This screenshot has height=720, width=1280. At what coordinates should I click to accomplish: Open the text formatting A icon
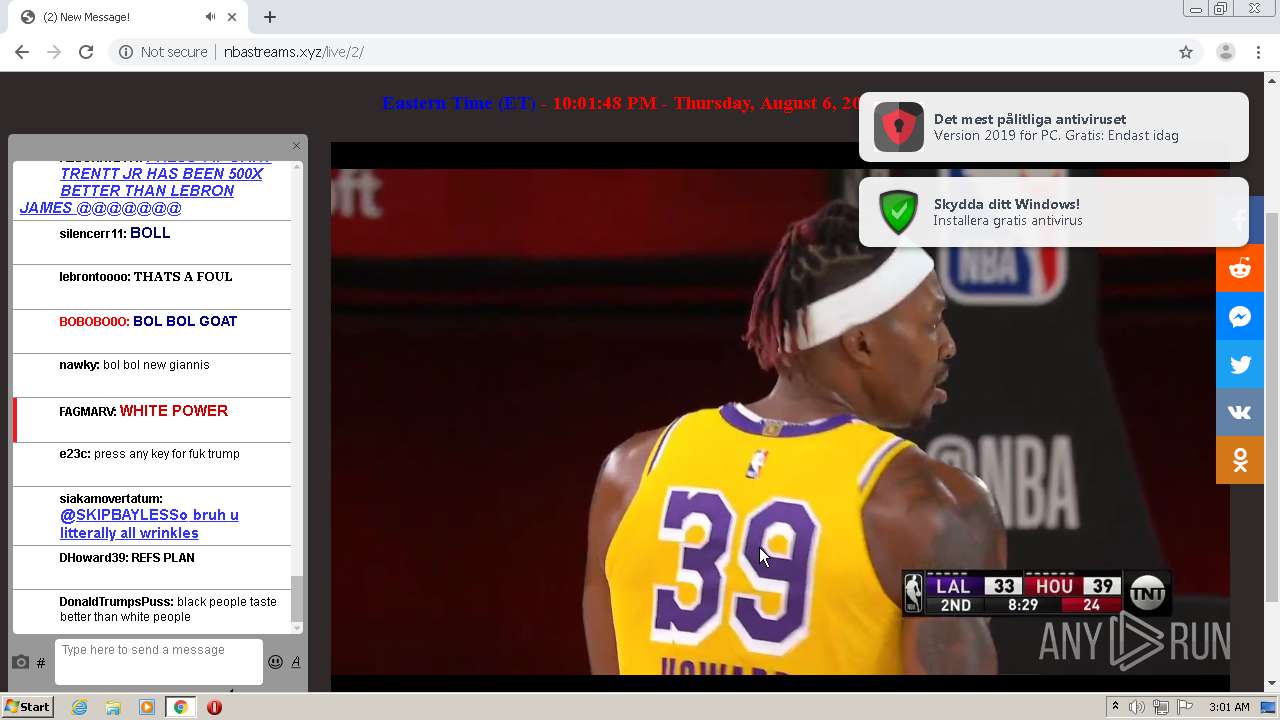(x=296, y=662)
